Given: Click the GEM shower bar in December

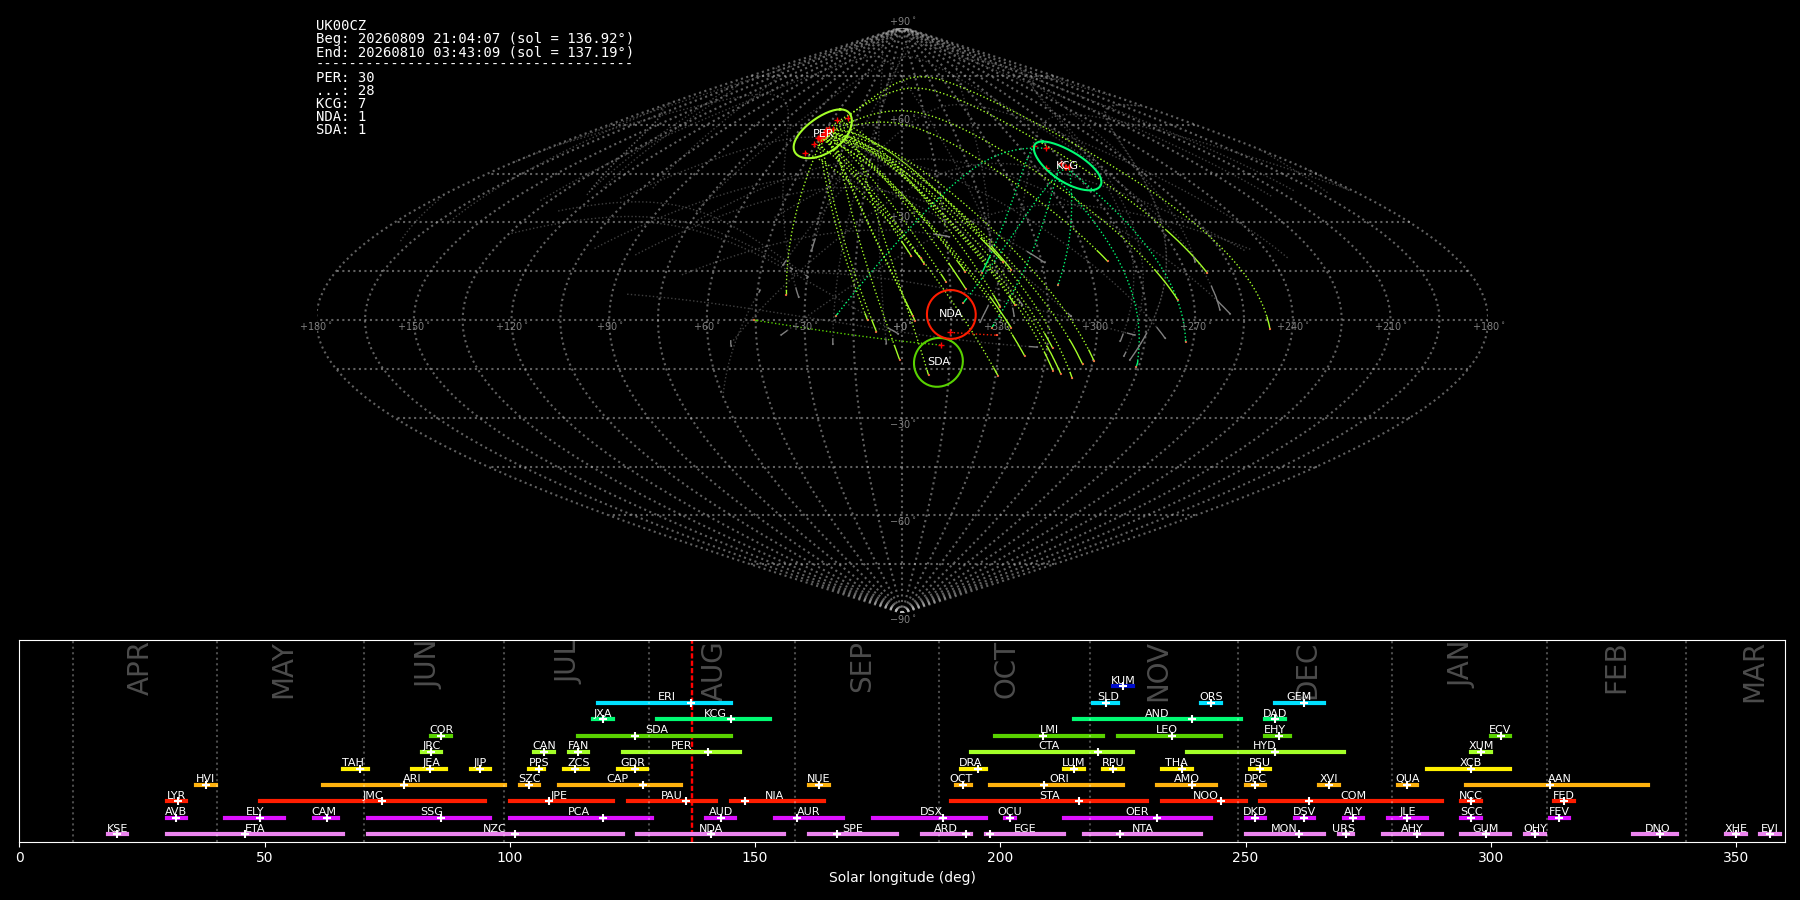Looking at the screenshot, I should [x=1299, y=703].
